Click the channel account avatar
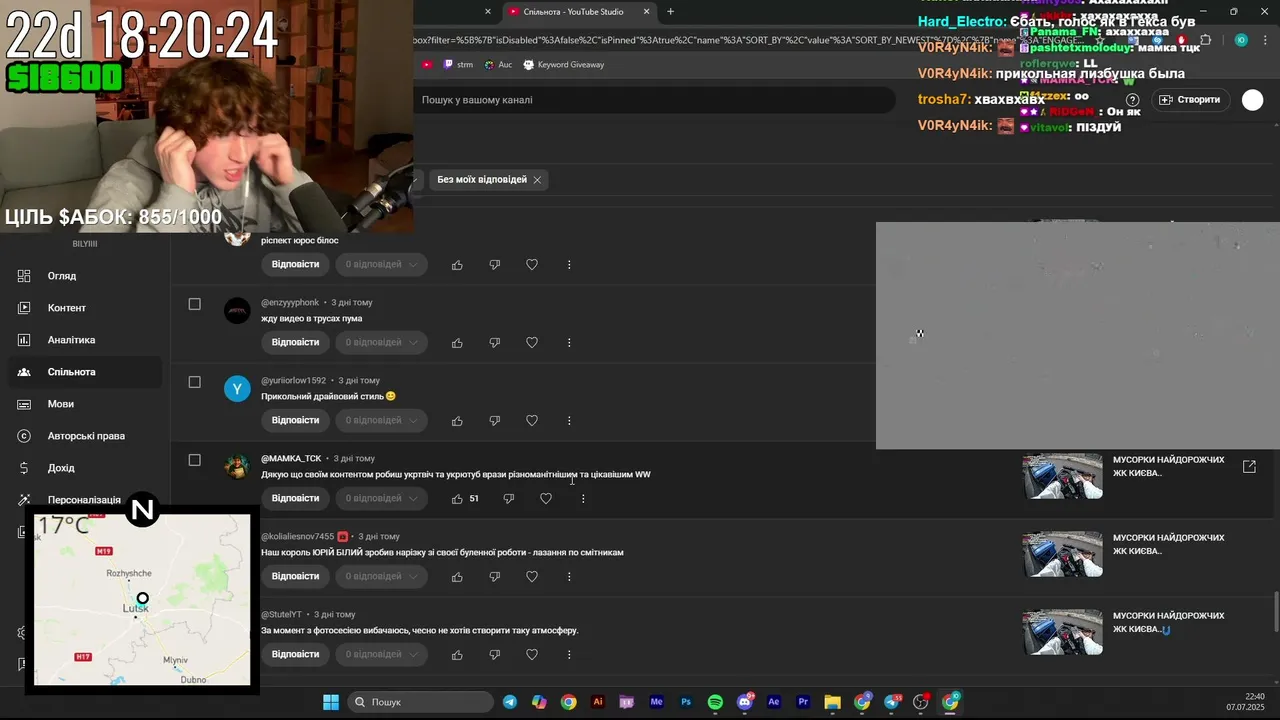This screenshot has width=1280, height=720. coord(1253,100)
